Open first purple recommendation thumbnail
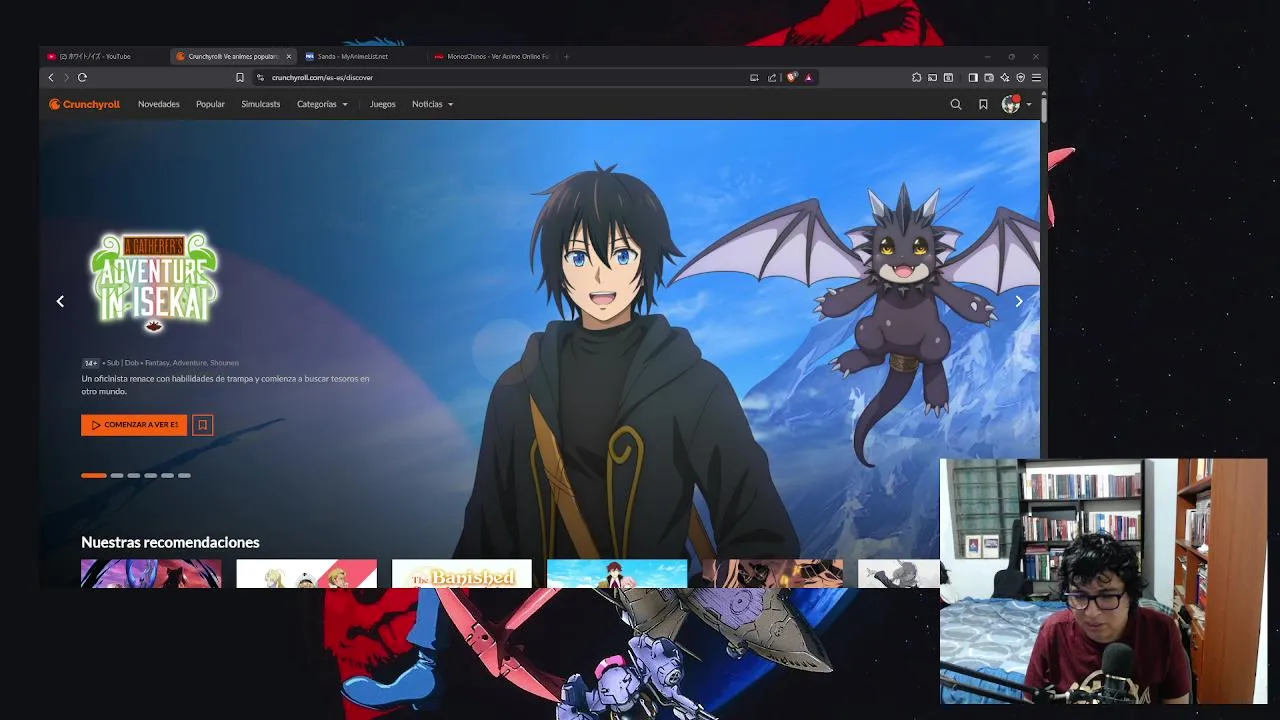 pos(151,574)
